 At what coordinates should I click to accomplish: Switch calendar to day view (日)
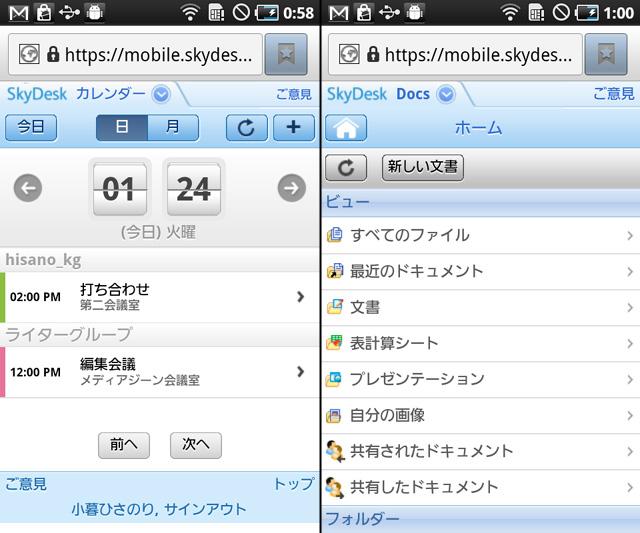(x=122, y=127)
